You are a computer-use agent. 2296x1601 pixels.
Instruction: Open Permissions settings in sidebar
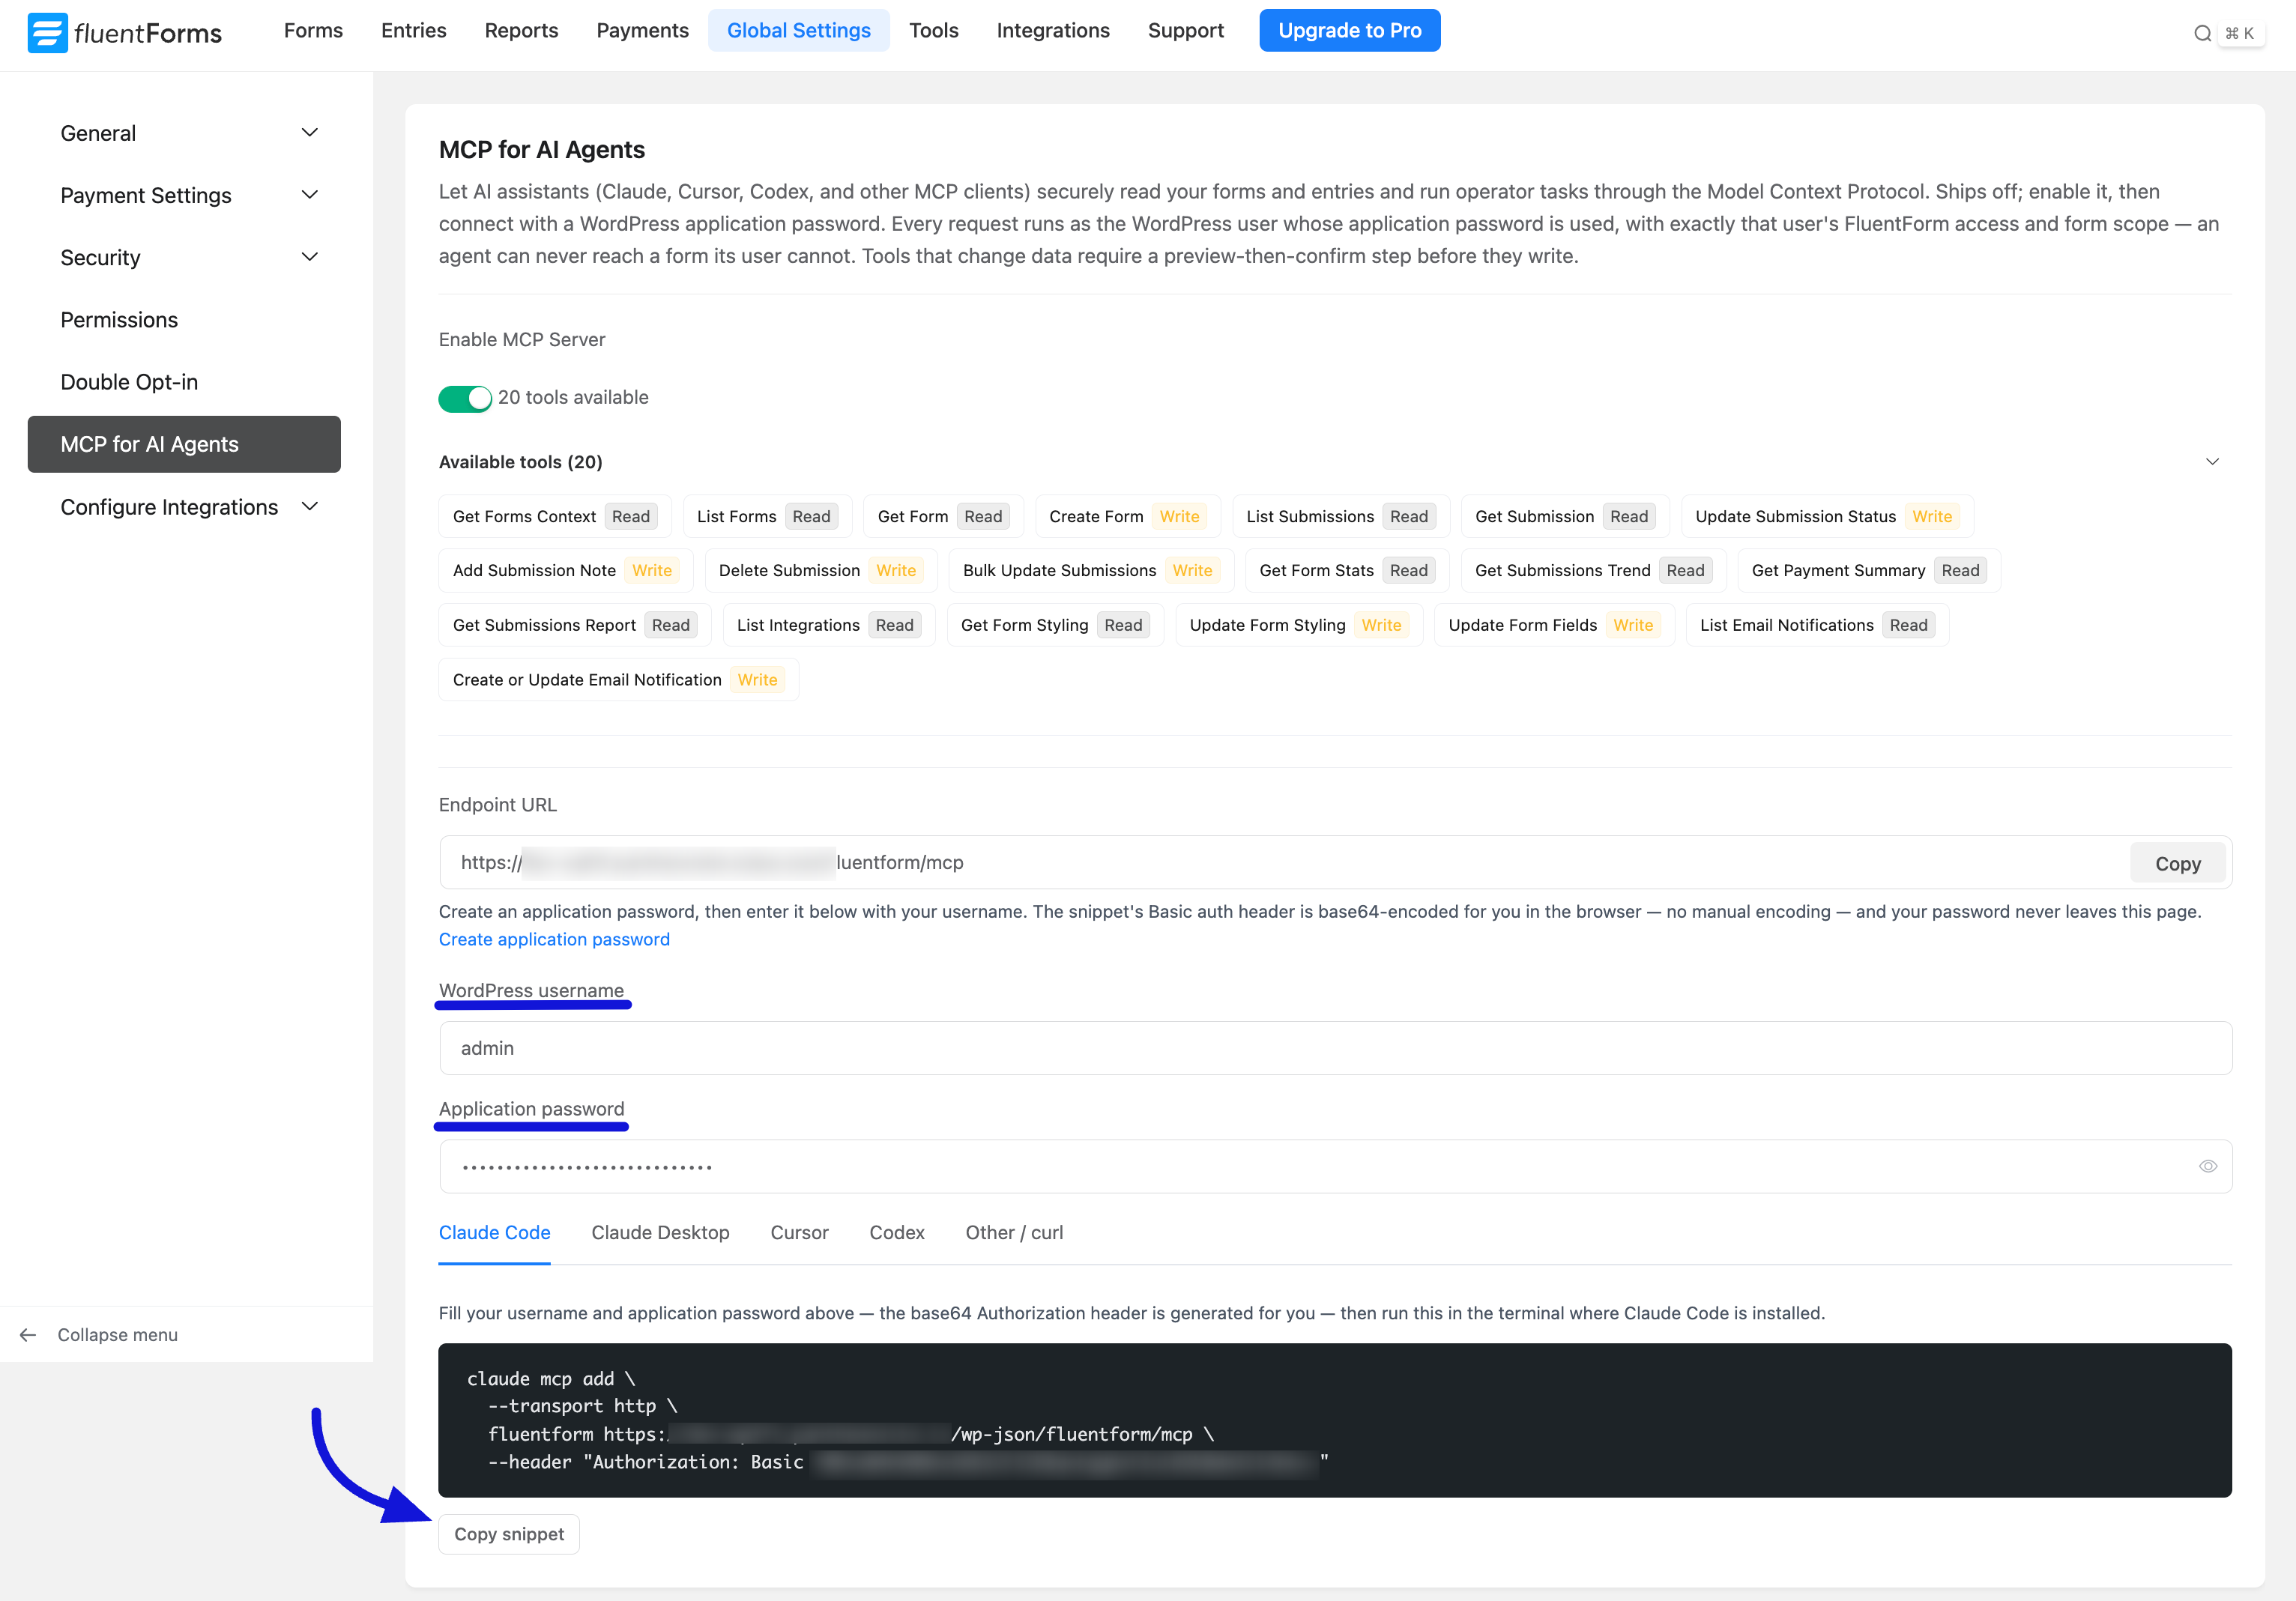tap(186, 320)
